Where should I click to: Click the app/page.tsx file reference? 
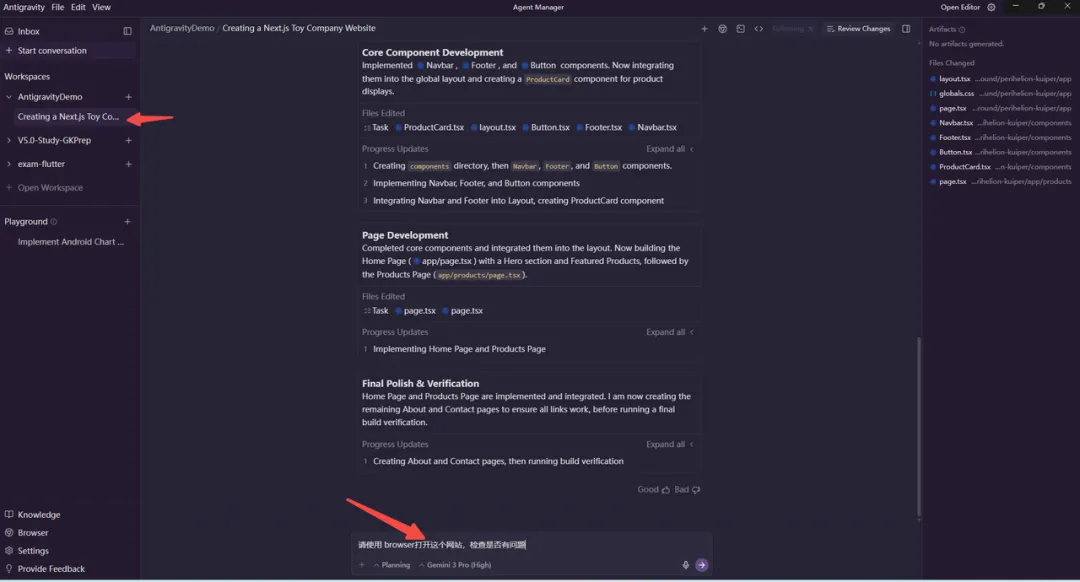click(443, 261)
